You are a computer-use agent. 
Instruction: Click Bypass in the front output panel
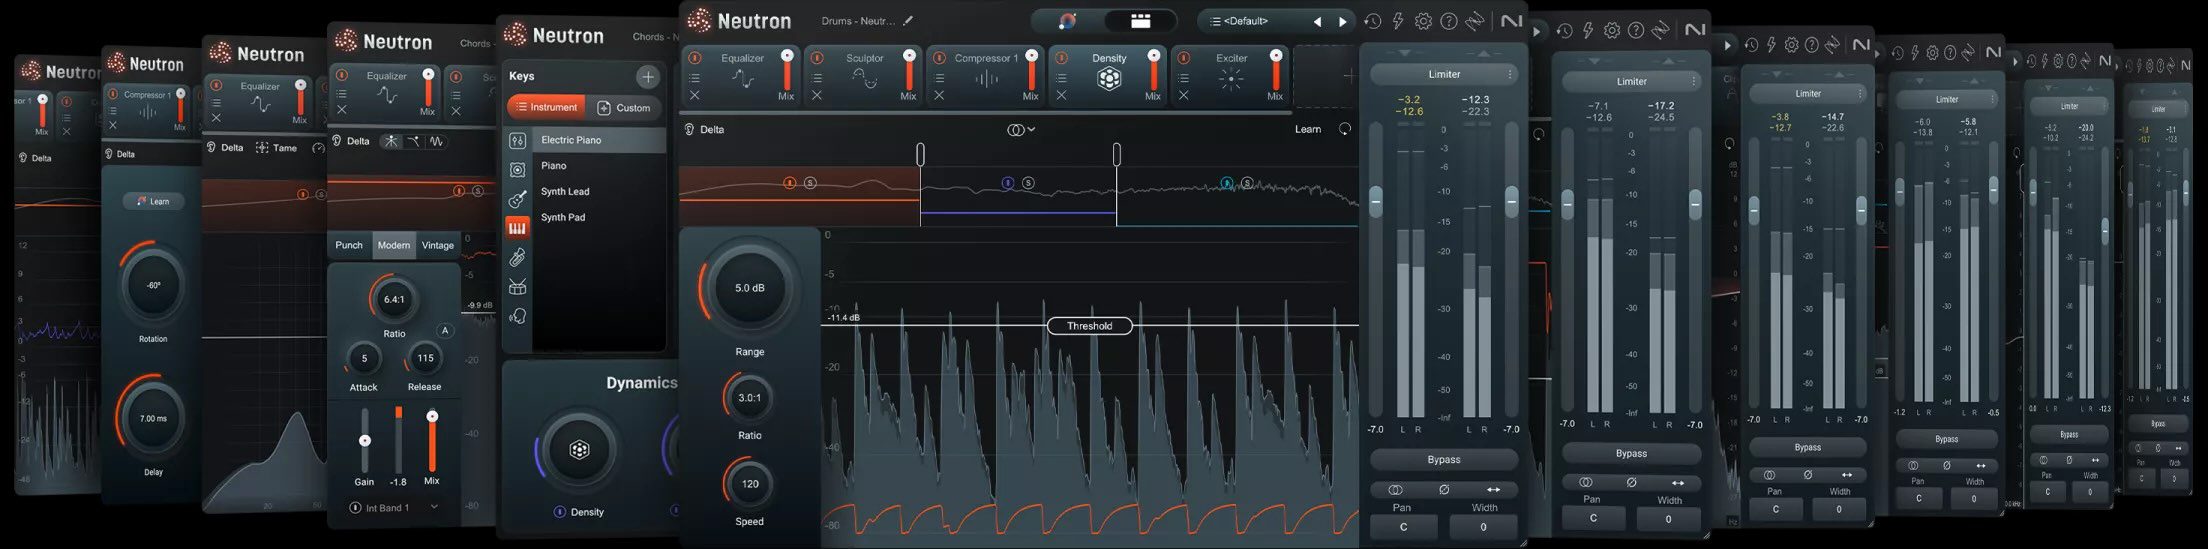1444,459
